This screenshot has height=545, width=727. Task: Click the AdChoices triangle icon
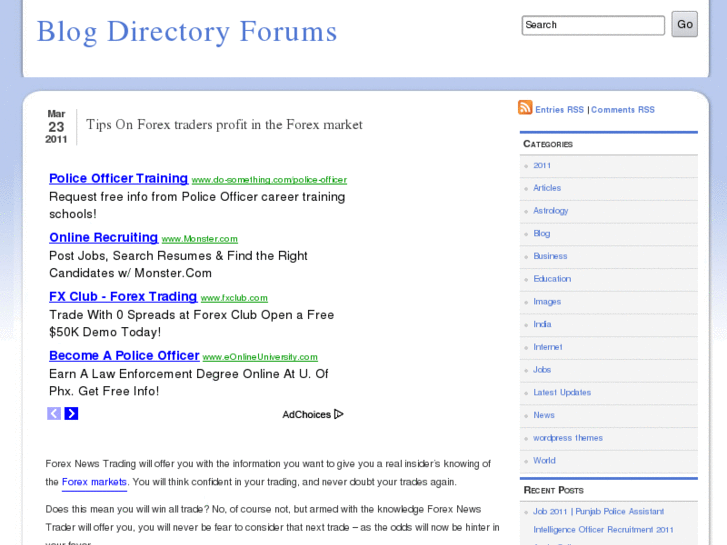339,414
